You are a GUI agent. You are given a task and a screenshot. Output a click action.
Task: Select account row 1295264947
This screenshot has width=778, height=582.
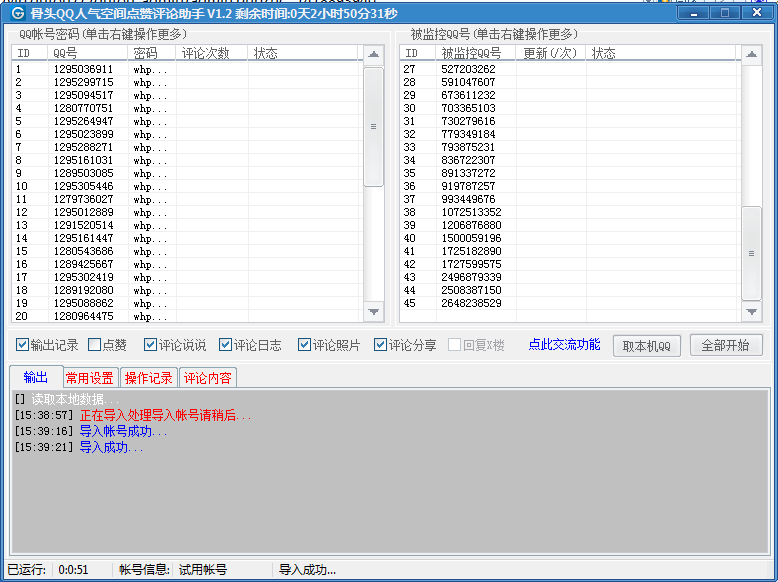point(187,121)
